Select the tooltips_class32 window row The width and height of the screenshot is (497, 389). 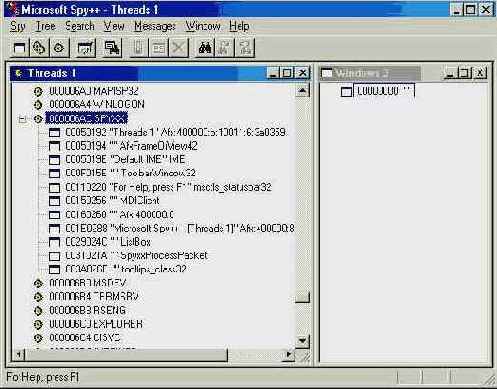(x=126, y=269)
